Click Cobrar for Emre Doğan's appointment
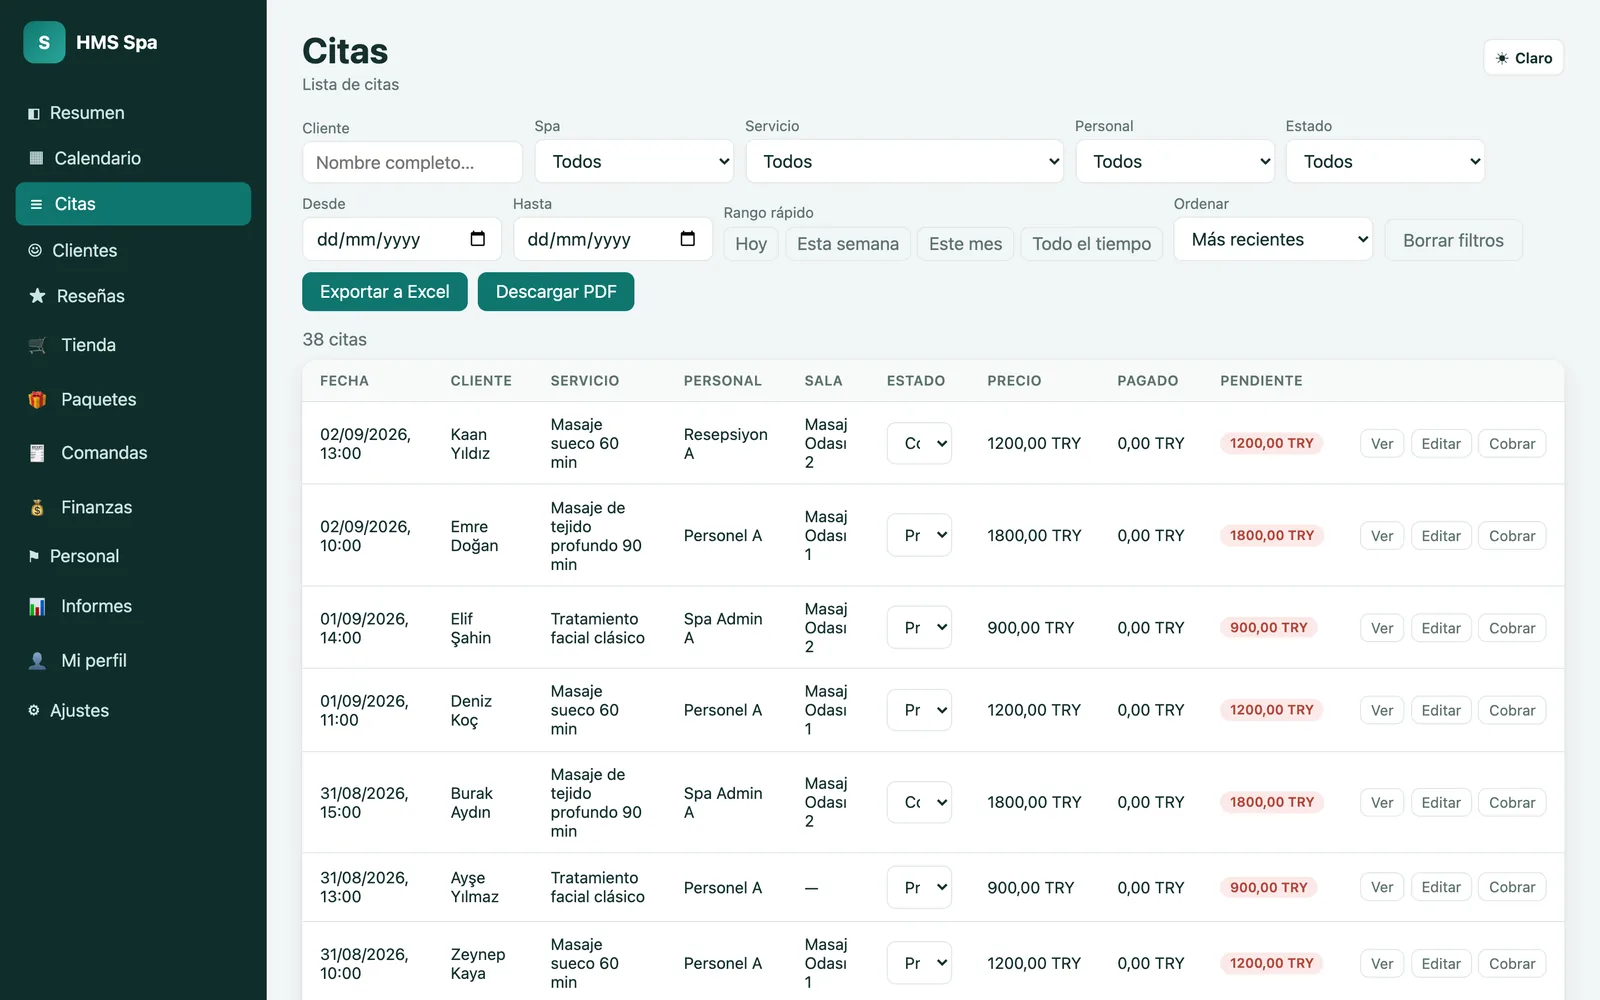 point(1511,536)
